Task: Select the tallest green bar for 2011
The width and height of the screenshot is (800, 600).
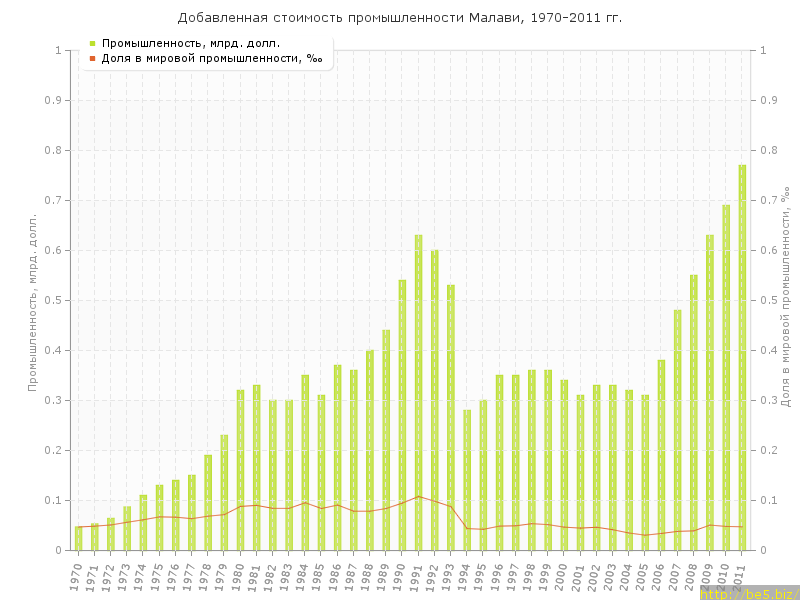Action: pos(742,358)
